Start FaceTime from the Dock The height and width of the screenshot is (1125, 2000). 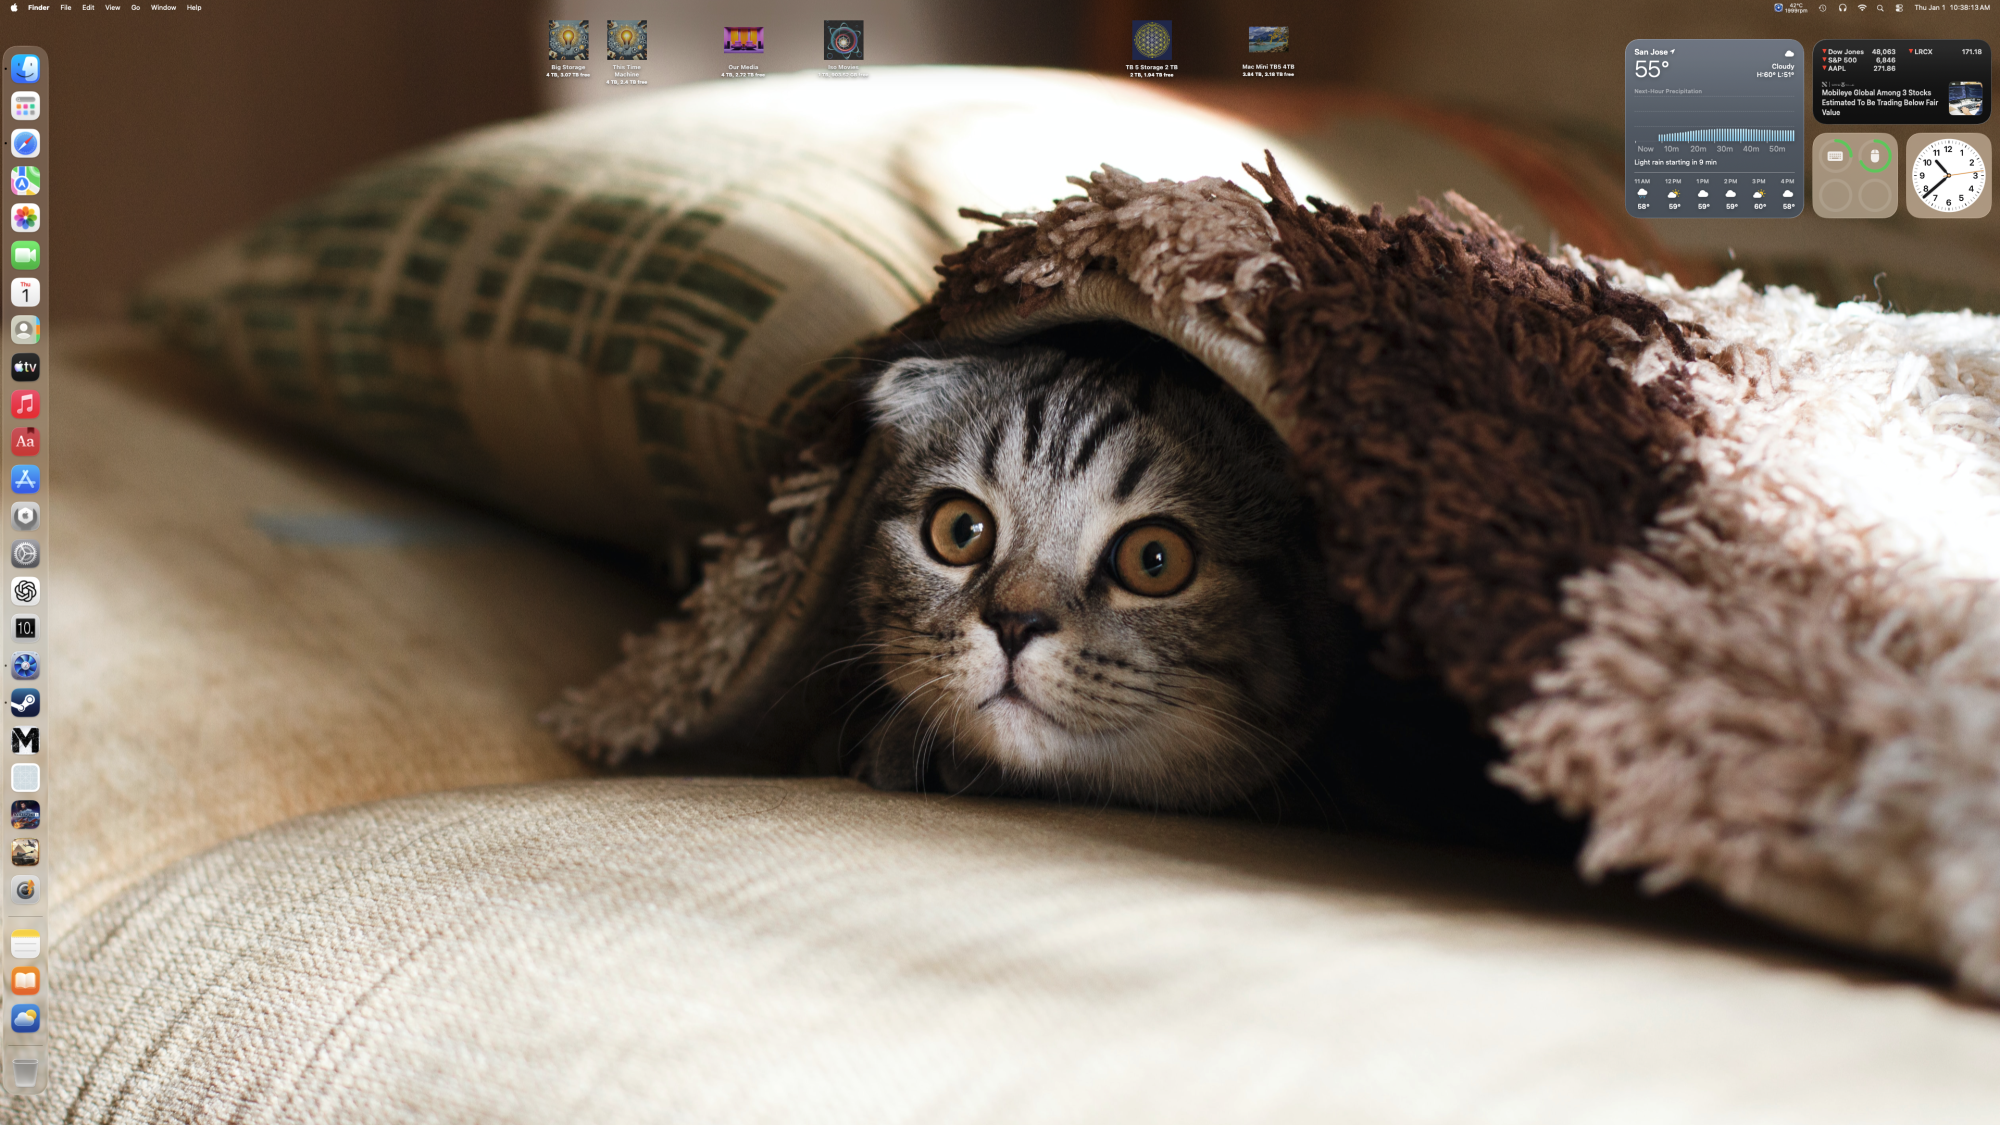point(26,255)
